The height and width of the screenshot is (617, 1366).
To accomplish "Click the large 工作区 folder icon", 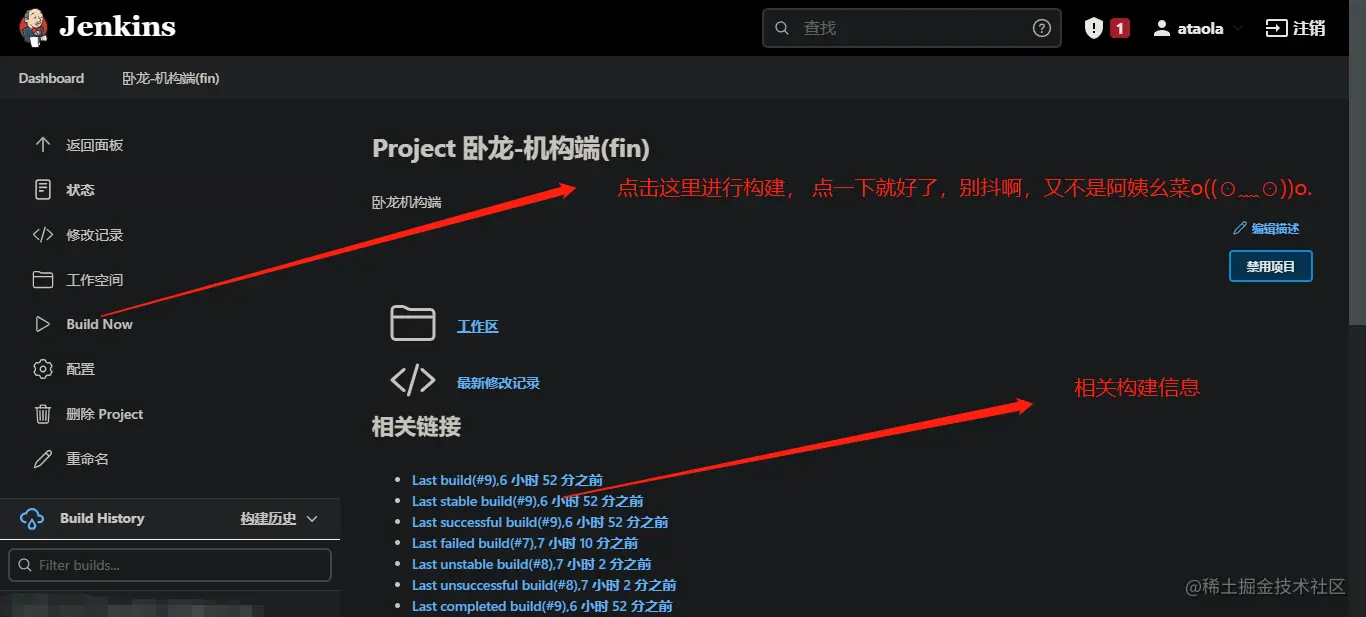I will point(412,324).
